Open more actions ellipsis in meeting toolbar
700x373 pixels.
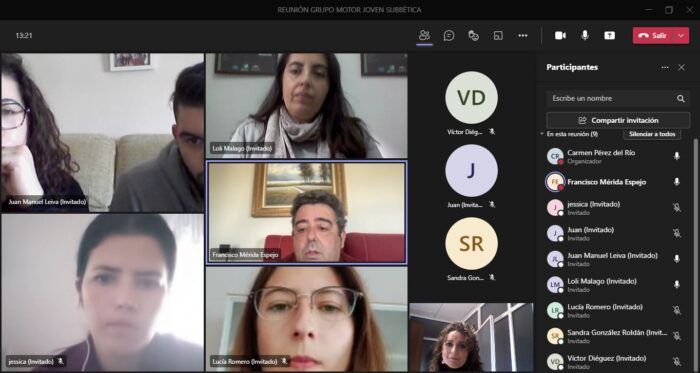click(523, 36)
